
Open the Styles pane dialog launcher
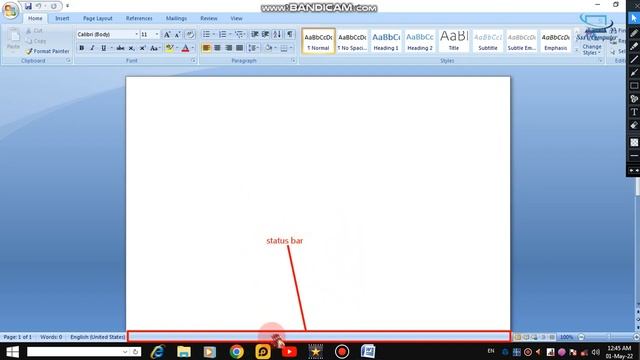pos(601,60)
